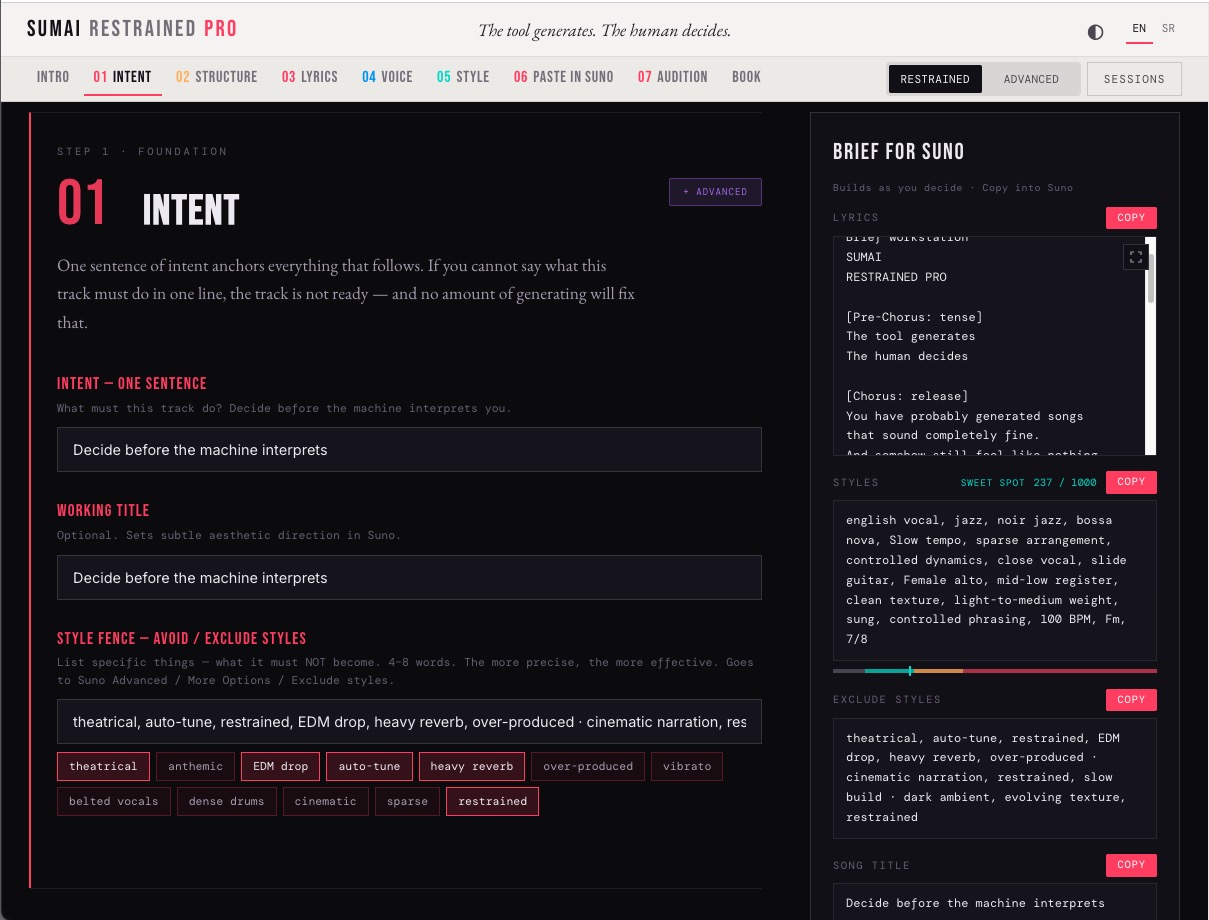1209x920 pixels.
Task: Toggle the vibrato style chip
Action: click(x=687, y=767)
